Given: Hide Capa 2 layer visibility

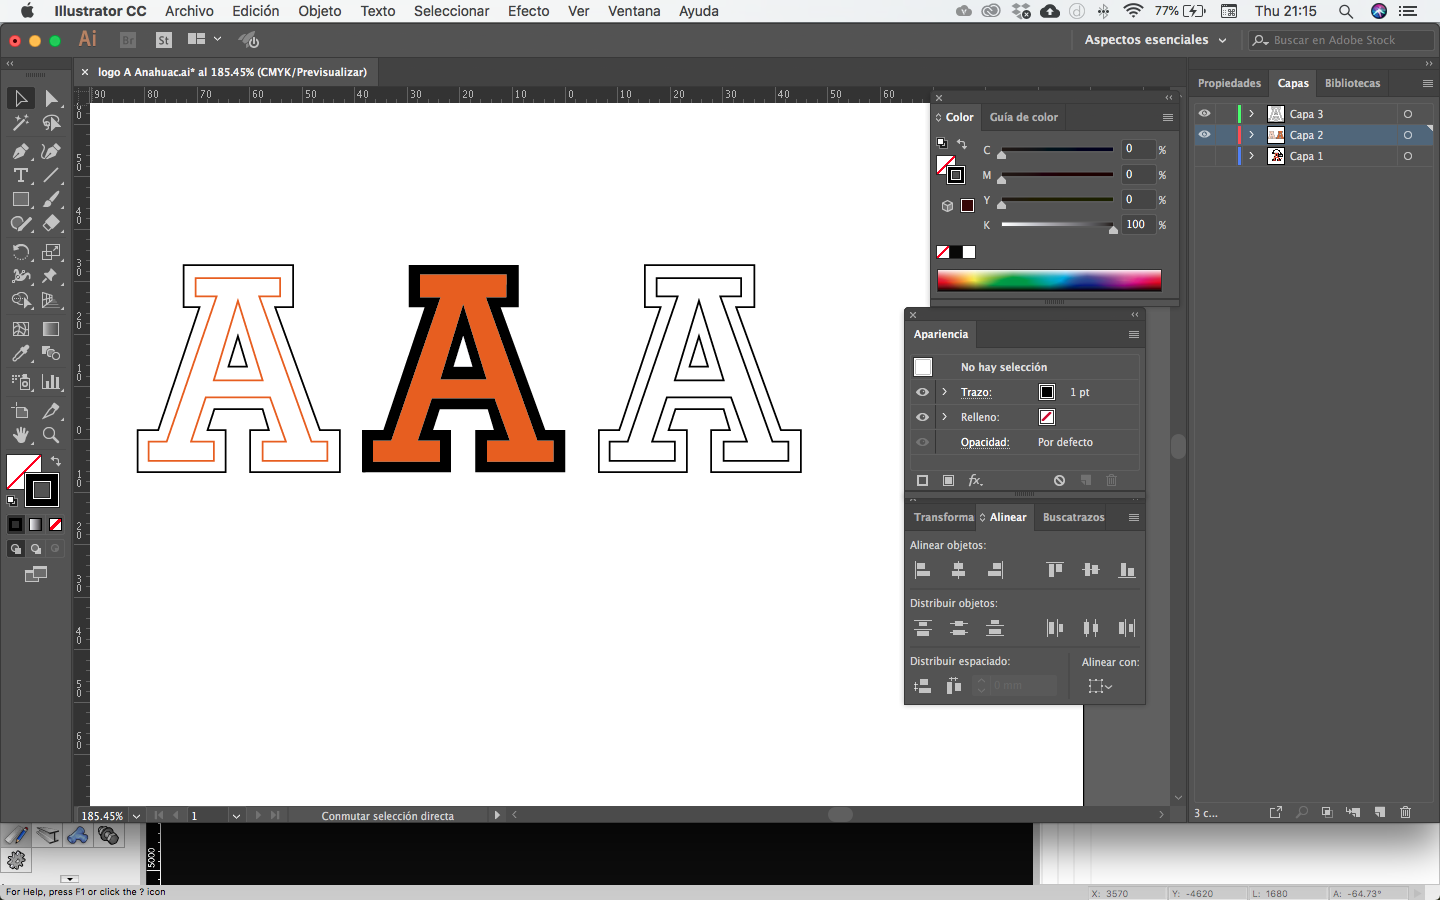Looking at the screenshot, I should (1204, 135).
